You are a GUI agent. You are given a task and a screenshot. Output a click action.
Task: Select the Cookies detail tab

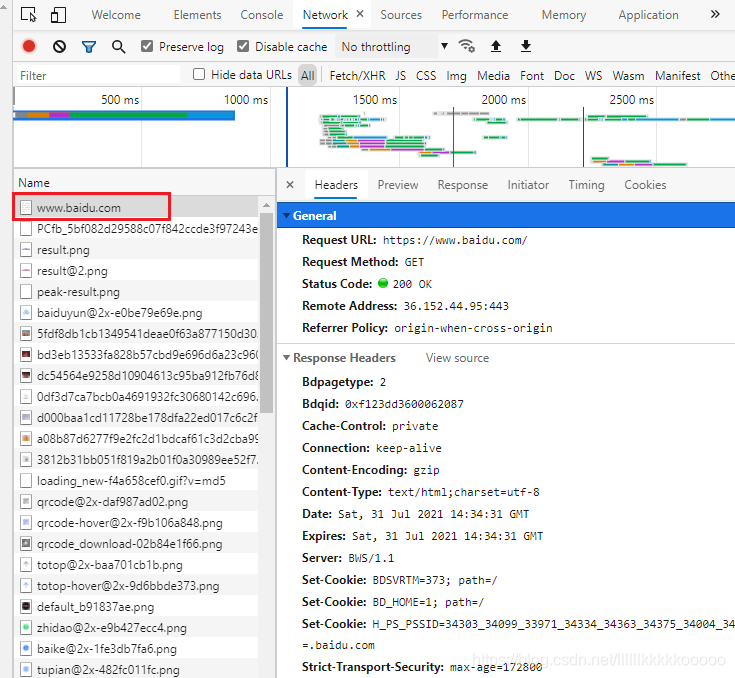tap(645, 185)
